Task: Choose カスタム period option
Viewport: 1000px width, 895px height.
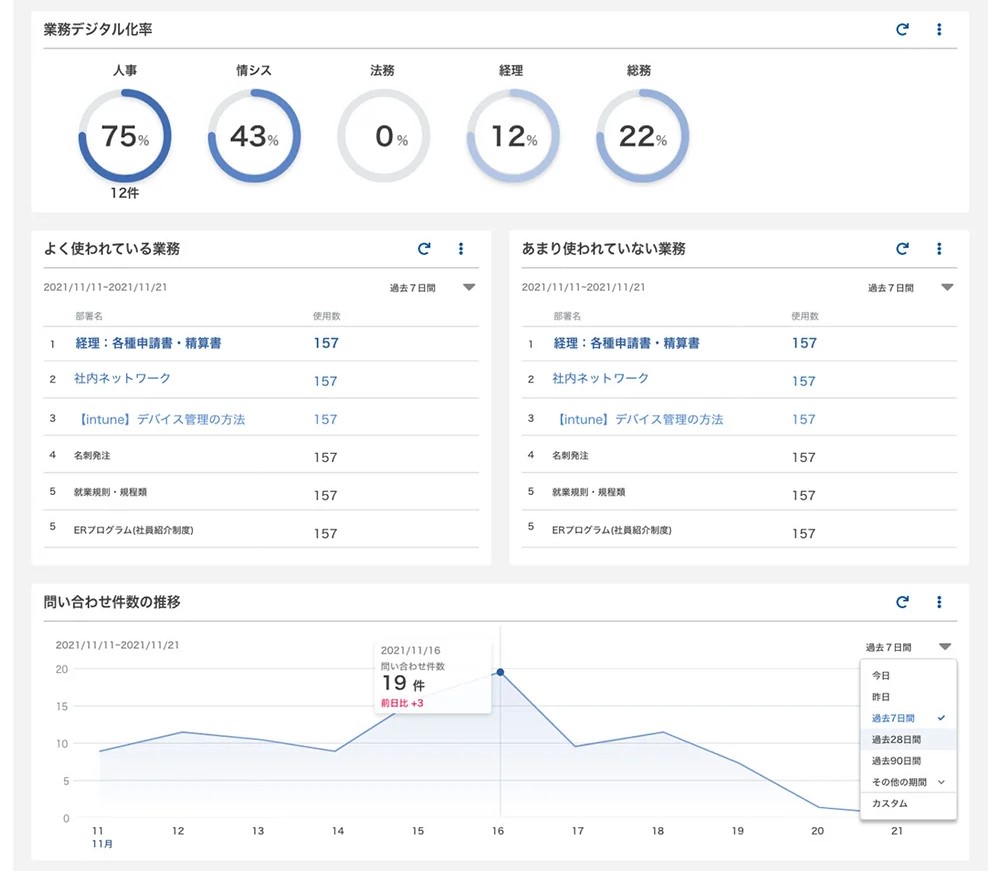Action: point(908,803)
